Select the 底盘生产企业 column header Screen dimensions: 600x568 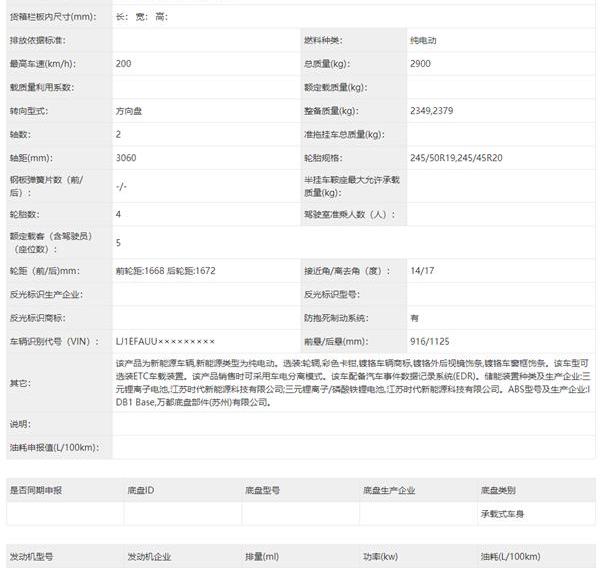(x=389, y=490)
